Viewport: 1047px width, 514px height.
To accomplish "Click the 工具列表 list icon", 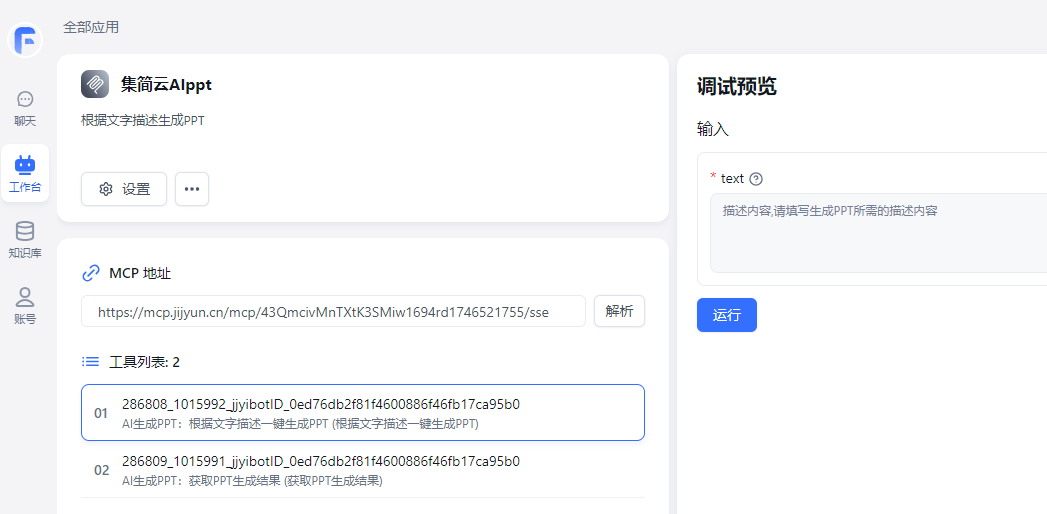I will pyautogui.click(x=90, y=362).
